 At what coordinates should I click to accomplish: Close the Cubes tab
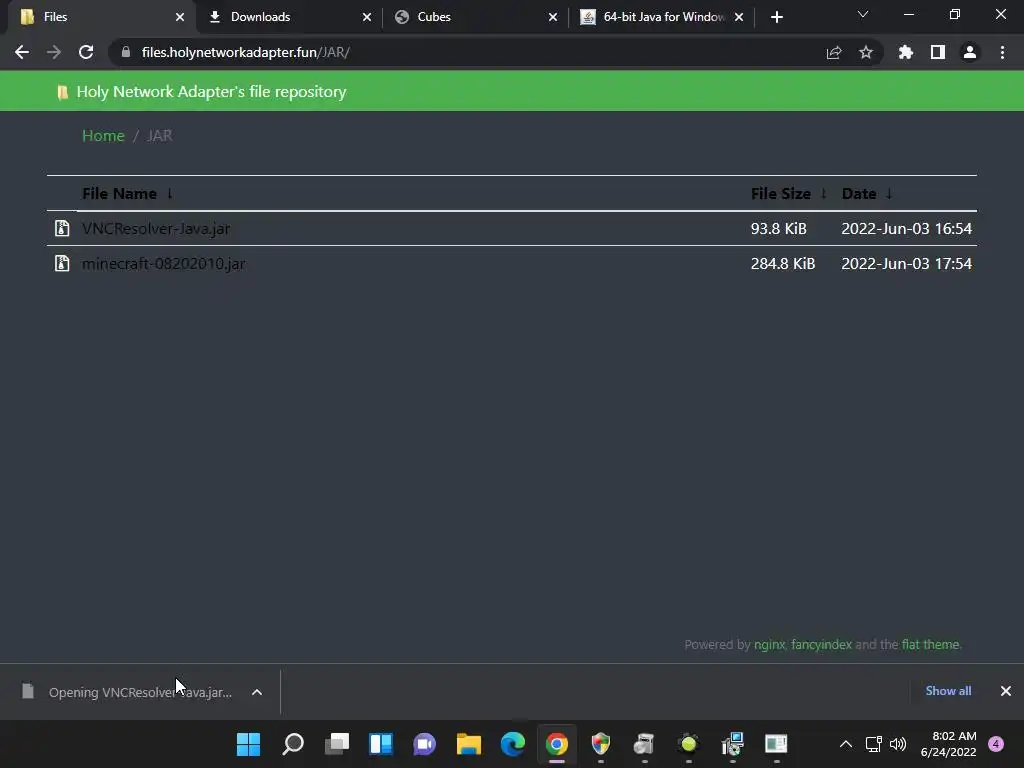(x=553, y=17)
